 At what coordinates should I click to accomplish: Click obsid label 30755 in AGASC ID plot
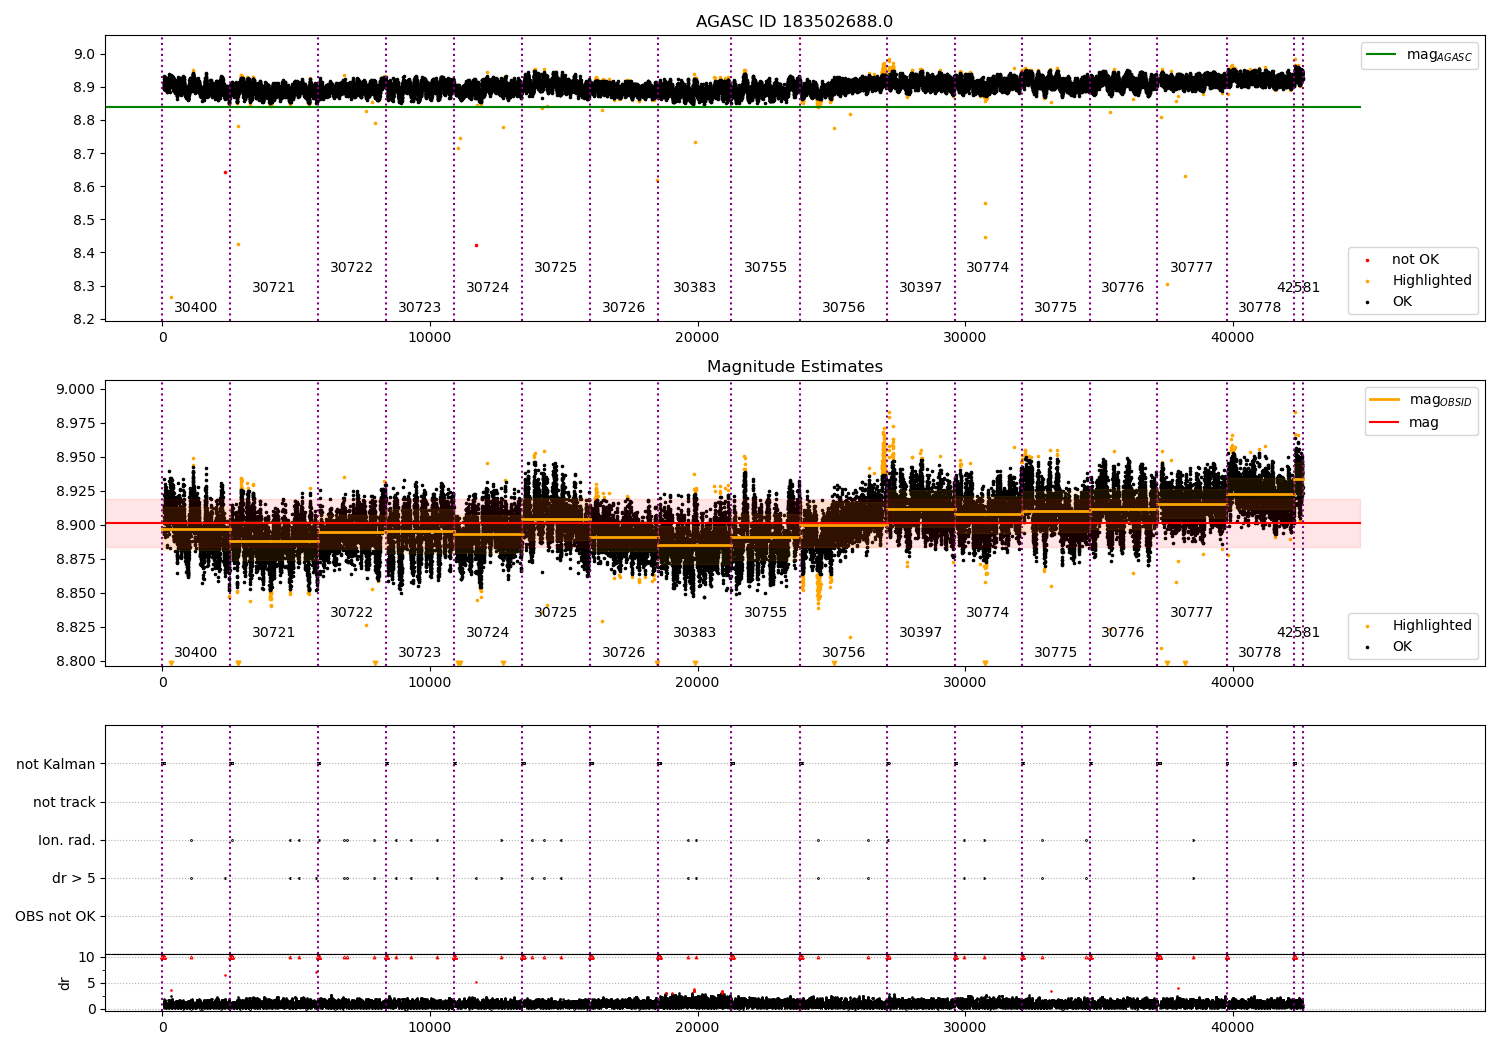765,268
